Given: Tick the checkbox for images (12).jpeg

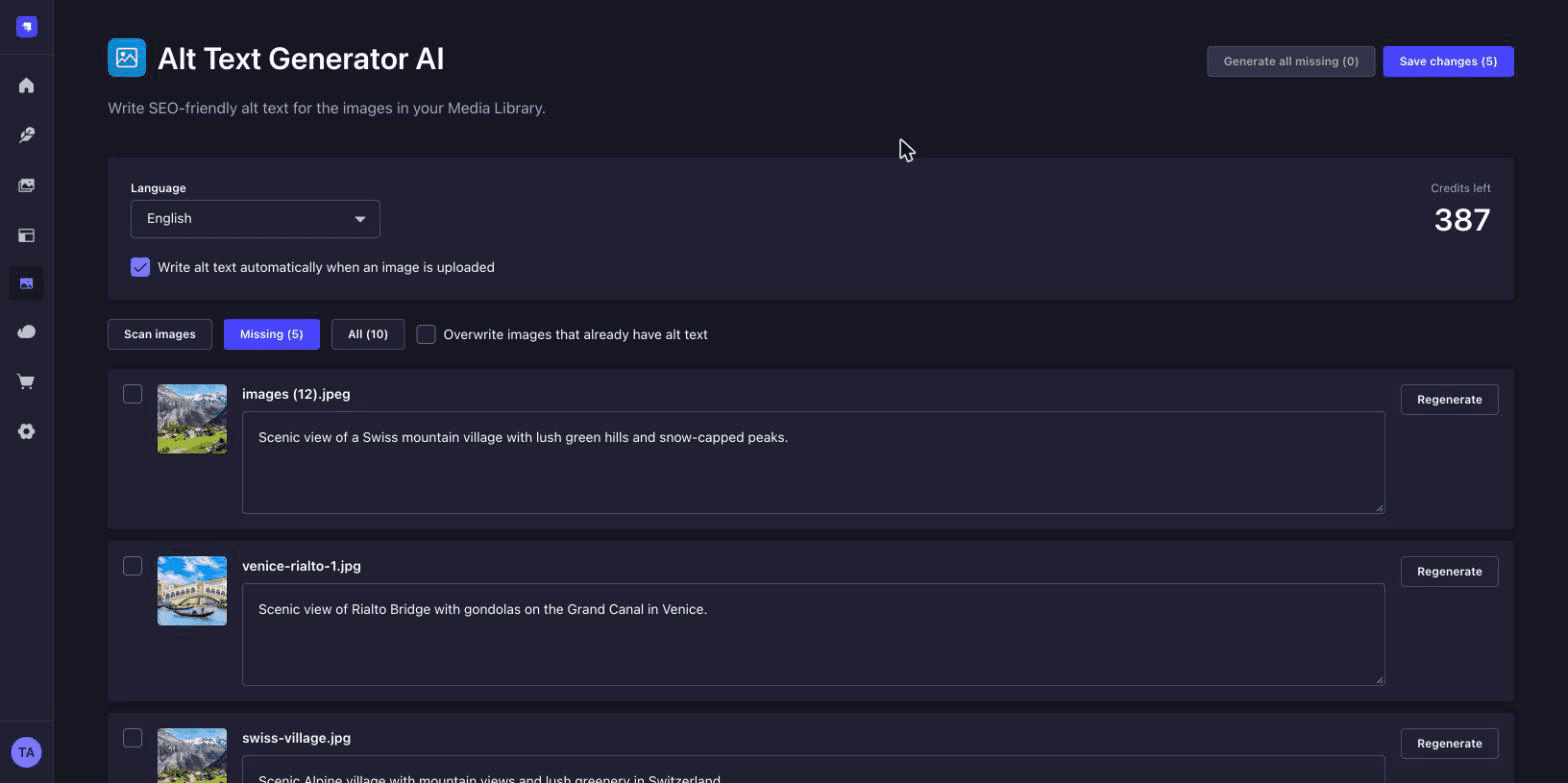Looking at the screenshot, I should point(132,394).
